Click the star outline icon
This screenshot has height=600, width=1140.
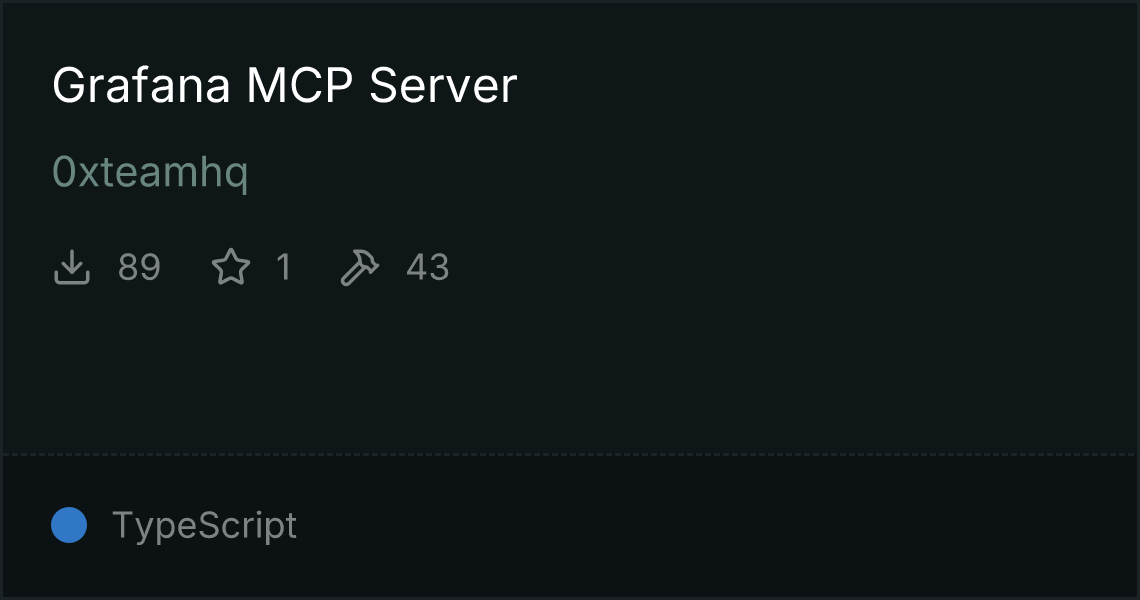coord(230,267)
